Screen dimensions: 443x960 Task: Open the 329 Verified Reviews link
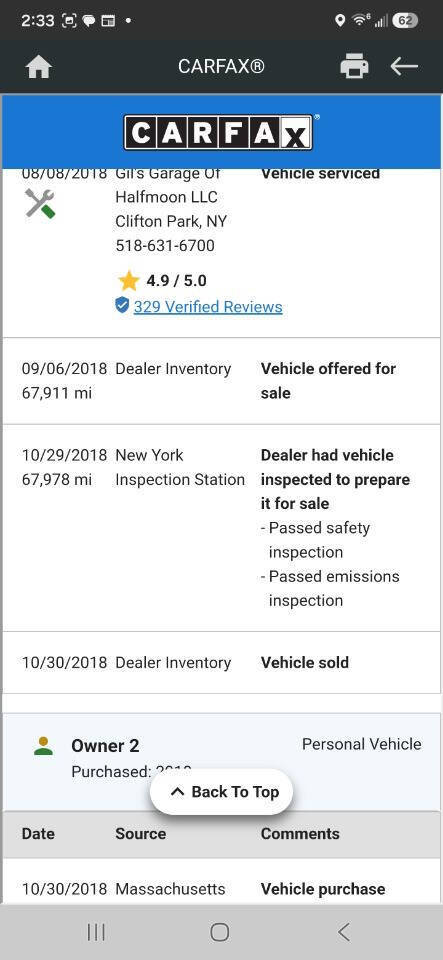coord(208,307)
